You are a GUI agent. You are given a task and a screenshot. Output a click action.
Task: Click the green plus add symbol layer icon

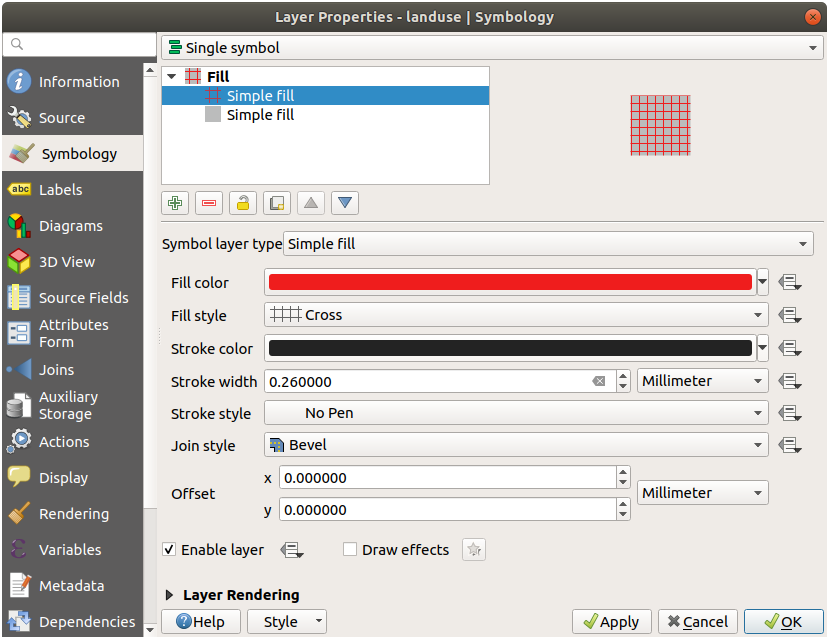[176, 203]
